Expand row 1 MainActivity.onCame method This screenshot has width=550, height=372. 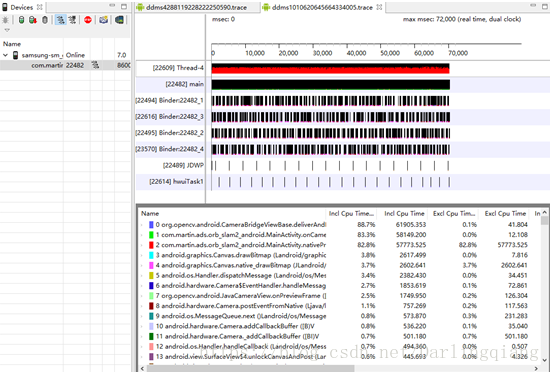(x=142, y=235)
